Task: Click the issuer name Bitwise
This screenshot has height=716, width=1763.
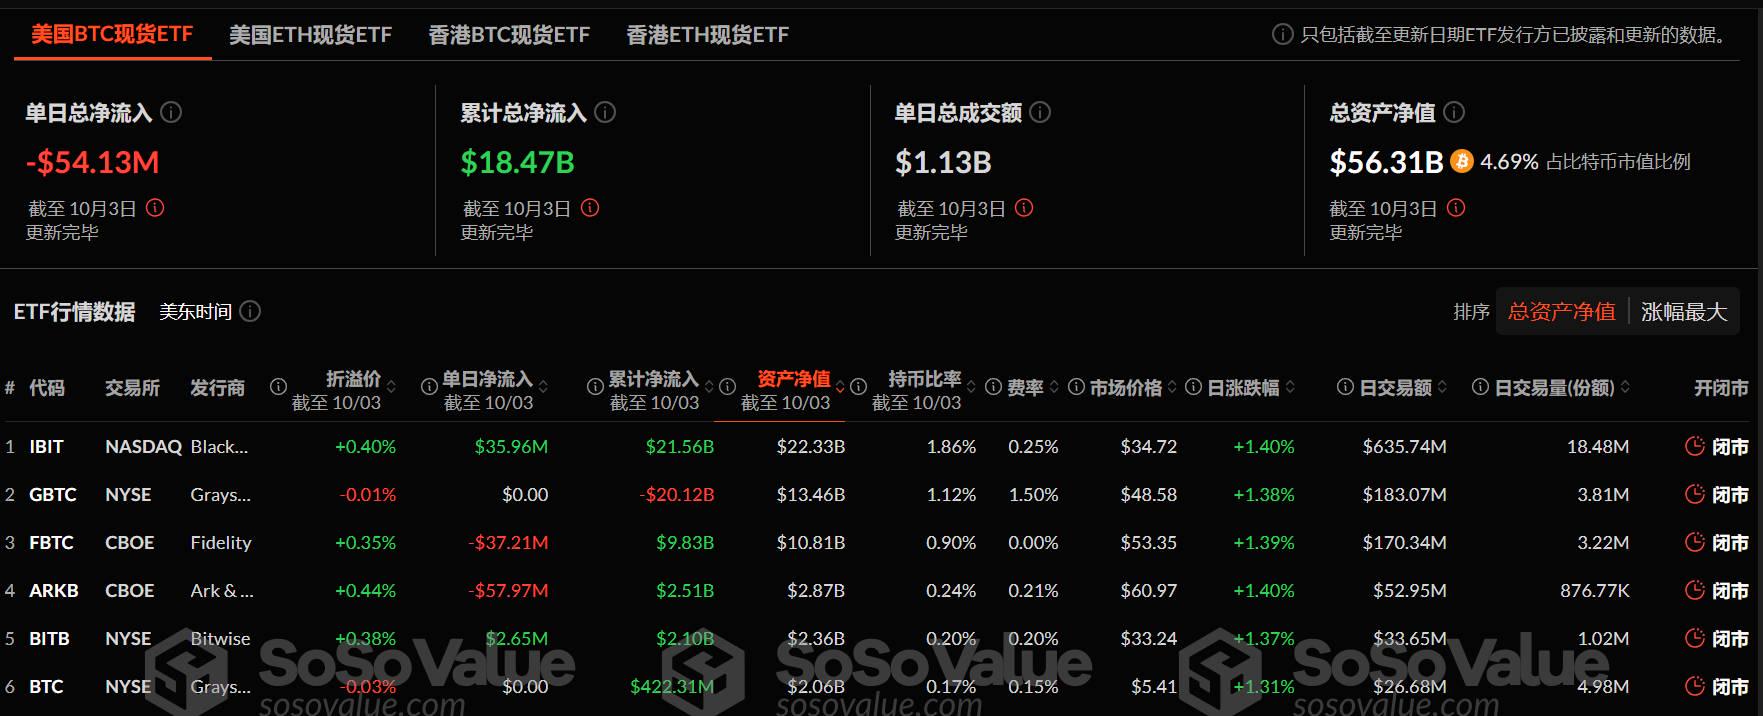Action: tap(220, 638)
